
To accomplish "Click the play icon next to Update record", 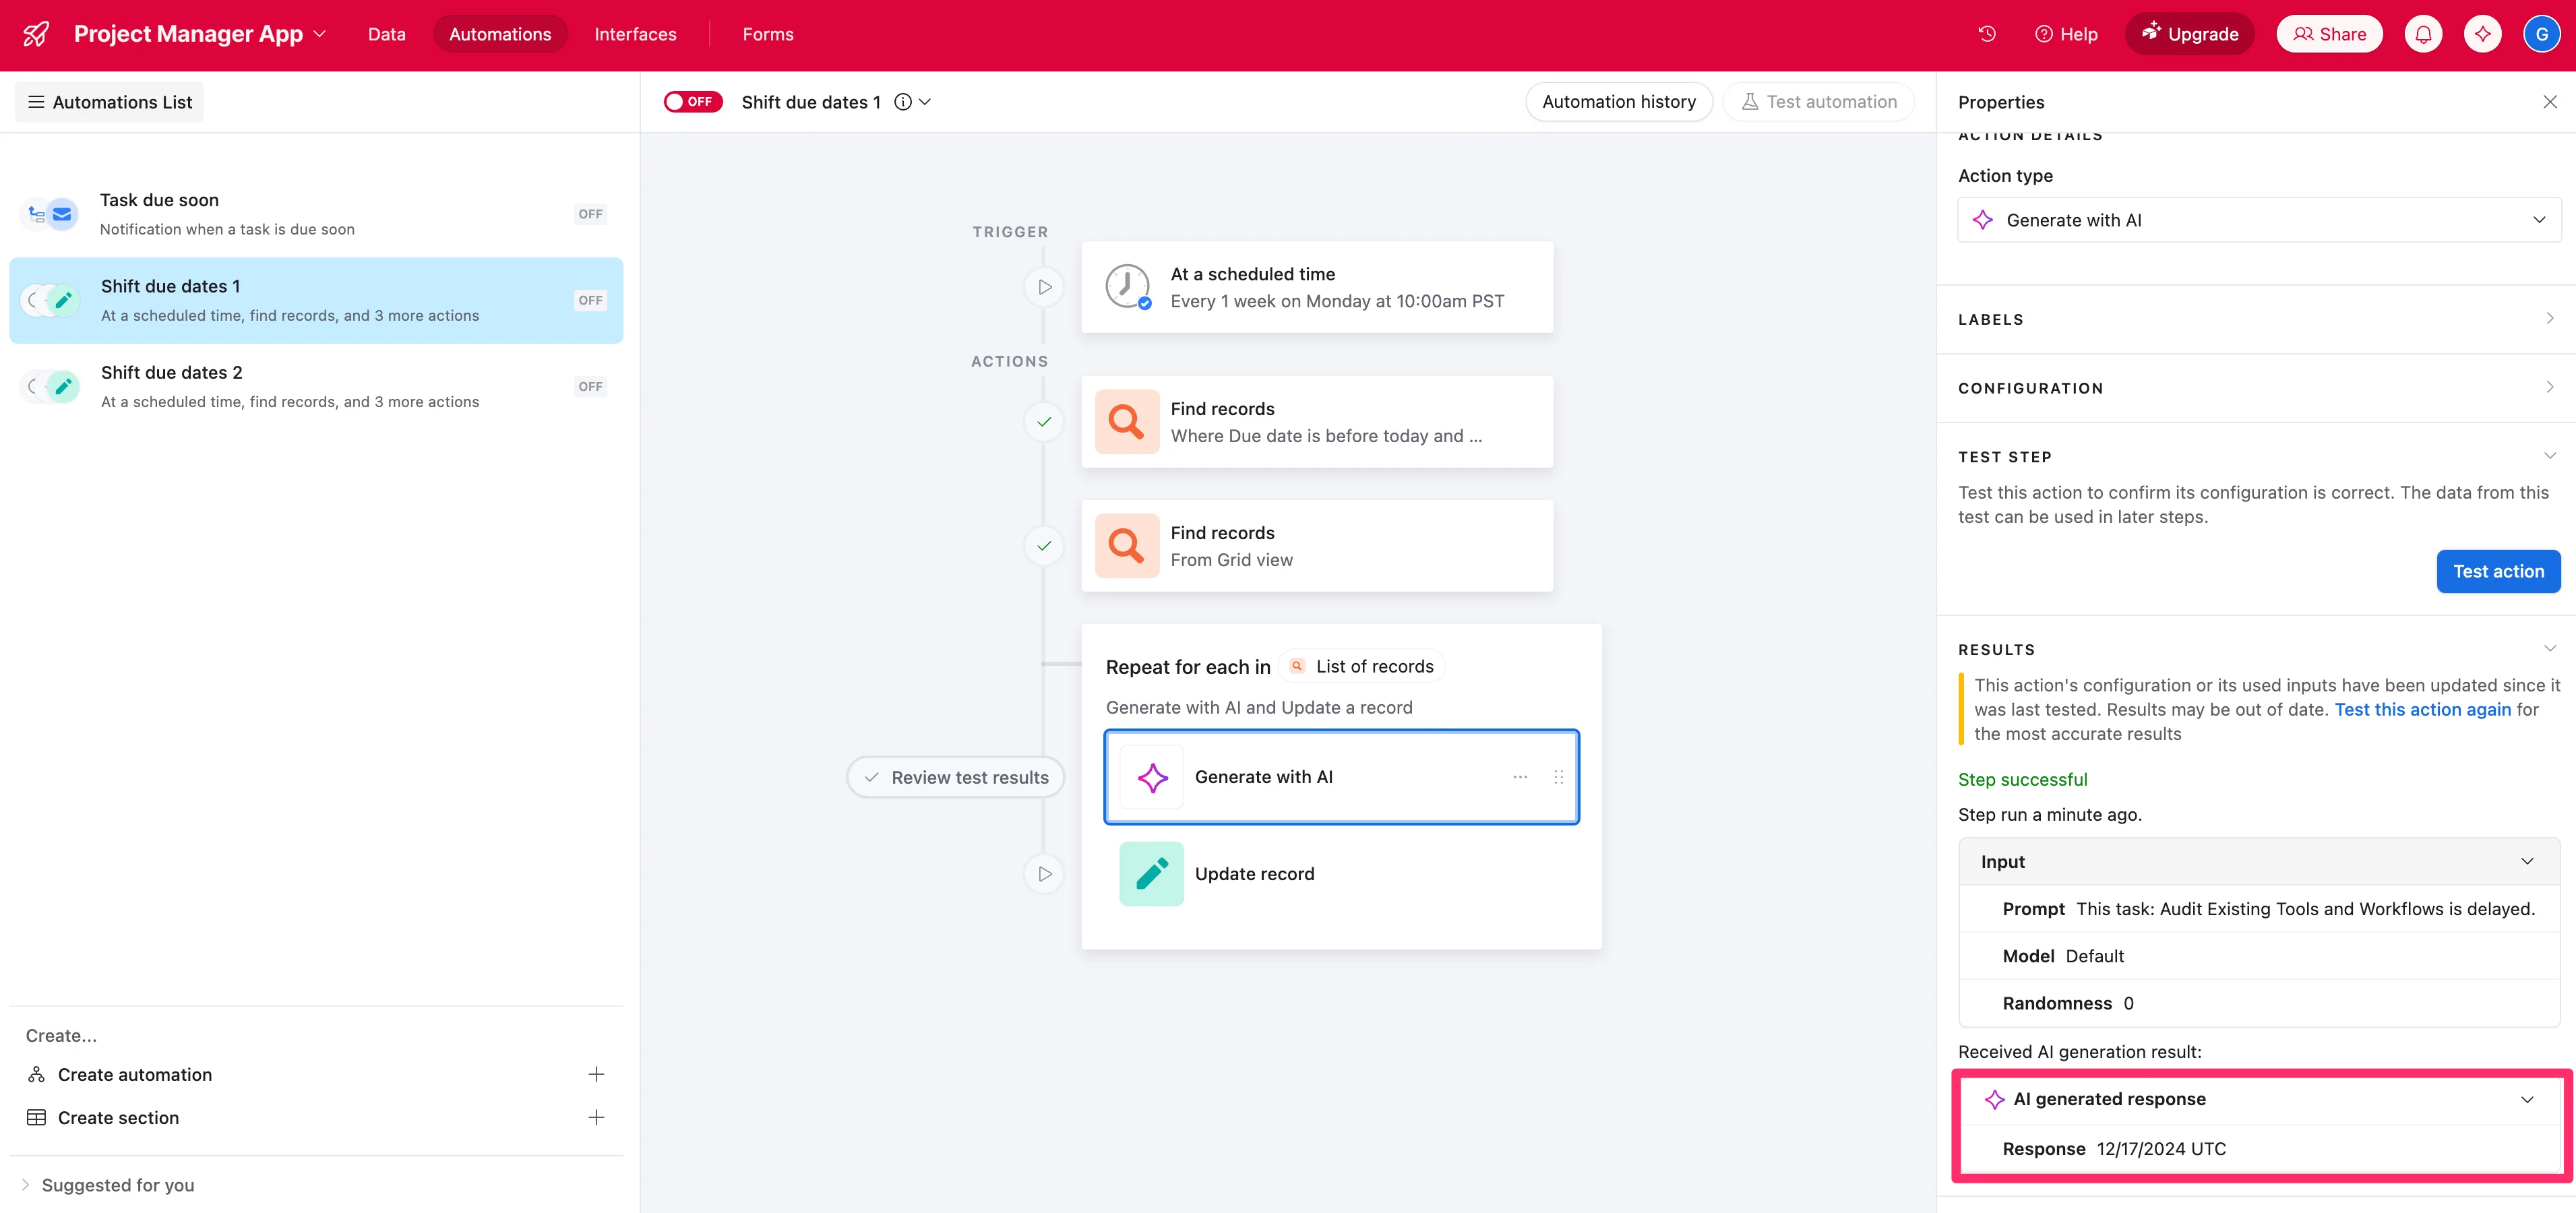I will pyautogui.click(x=1044, y=874).
